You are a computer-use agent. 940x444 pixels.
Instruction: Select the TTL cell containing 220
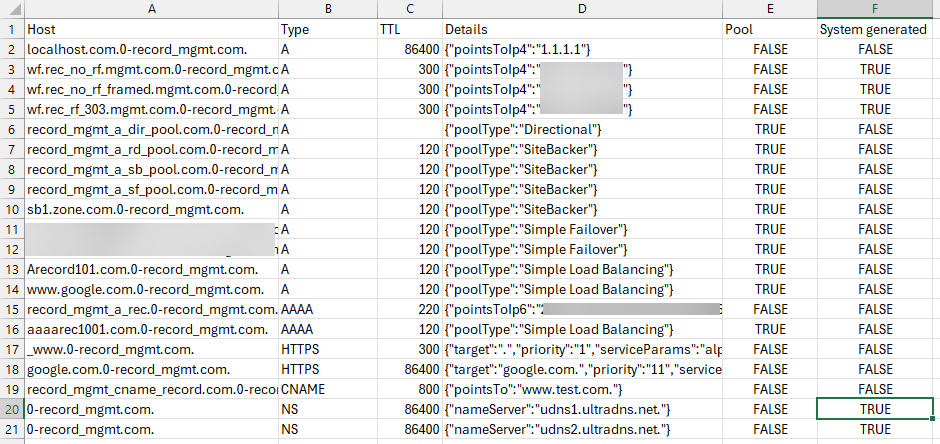(x=408, y=309)
